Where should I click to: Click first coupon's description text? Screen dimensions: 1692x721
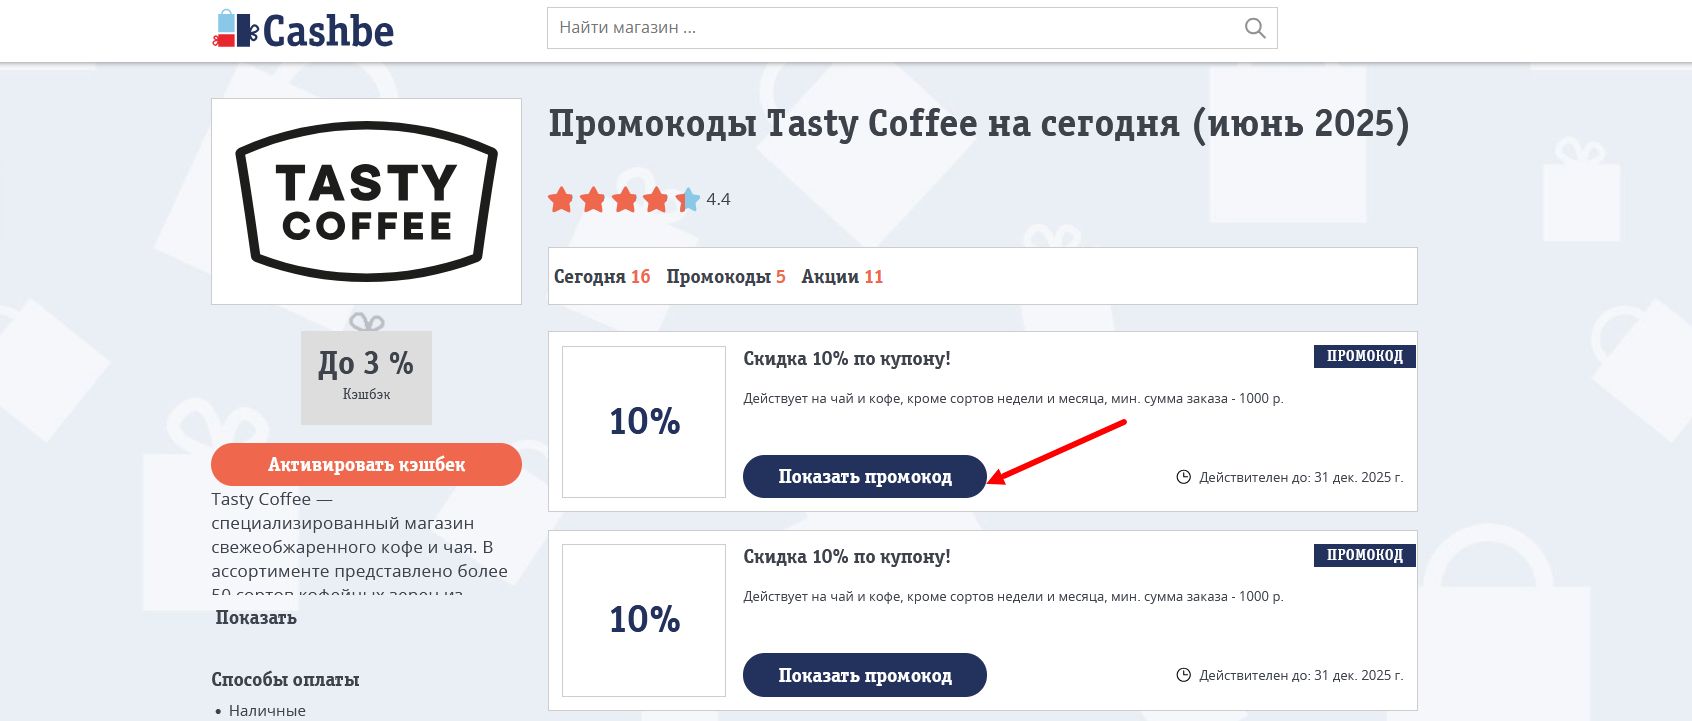tap(1013, 399)
